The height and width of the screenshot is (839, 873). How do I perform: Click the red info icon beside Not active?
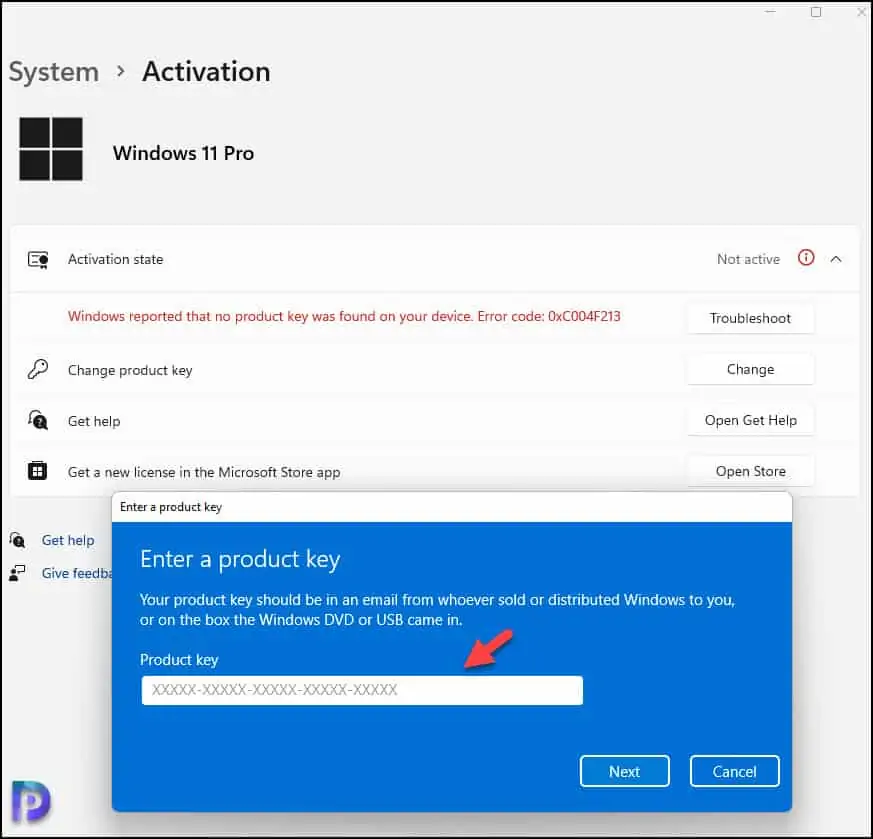(806, 258)
